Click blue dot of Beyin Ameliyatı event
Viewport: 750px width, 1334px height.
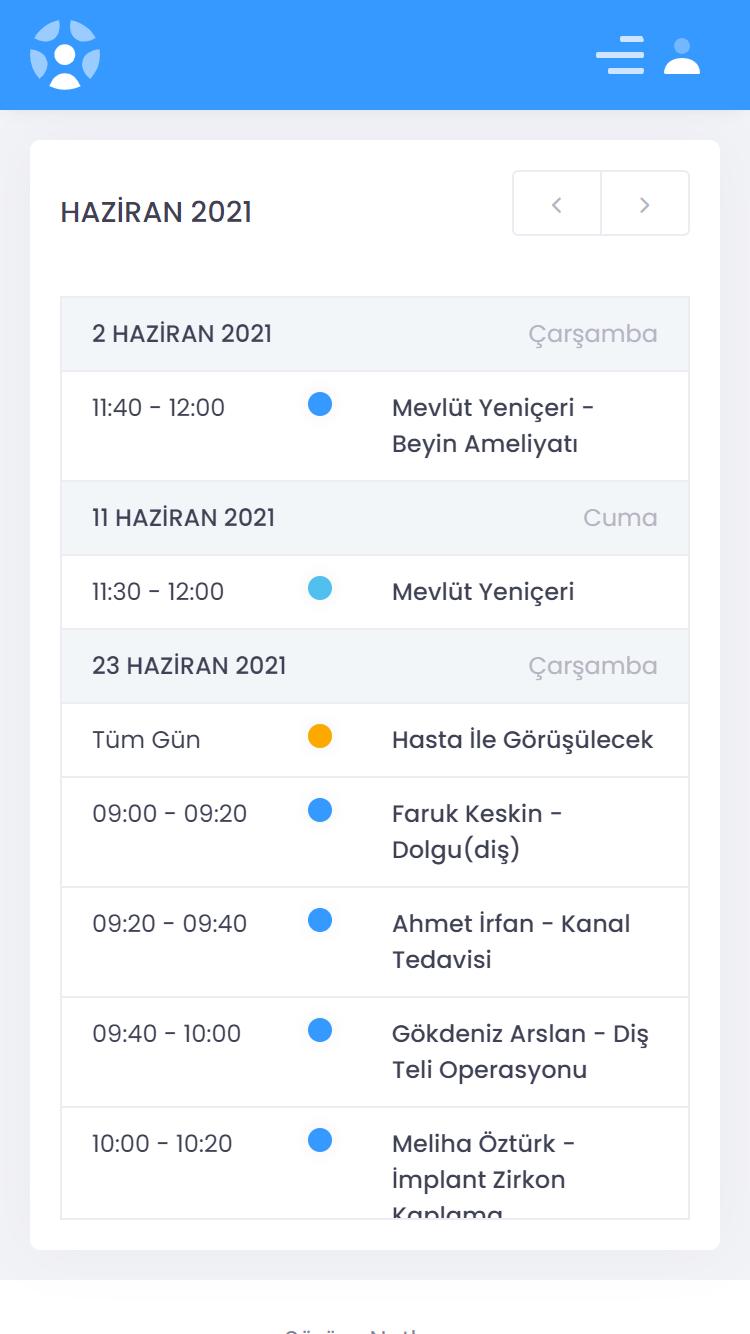pos(320,404)
